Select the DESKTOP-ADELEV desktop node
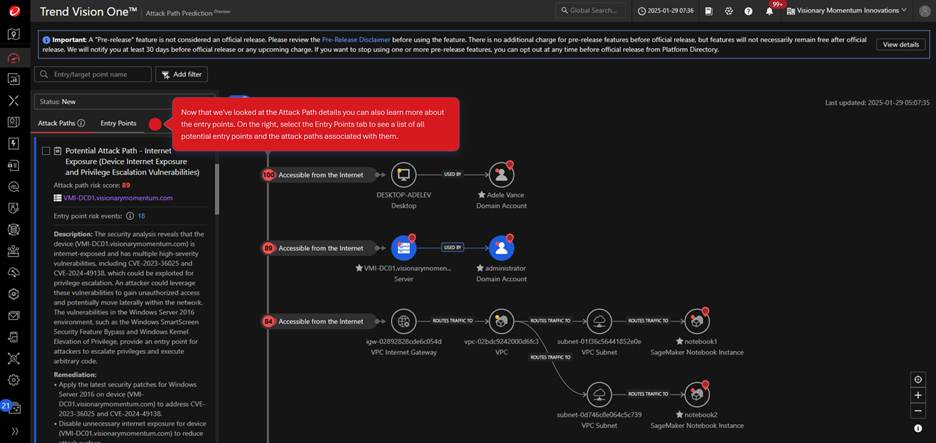This screenshot has width=936, height=443. pos(404,174)
